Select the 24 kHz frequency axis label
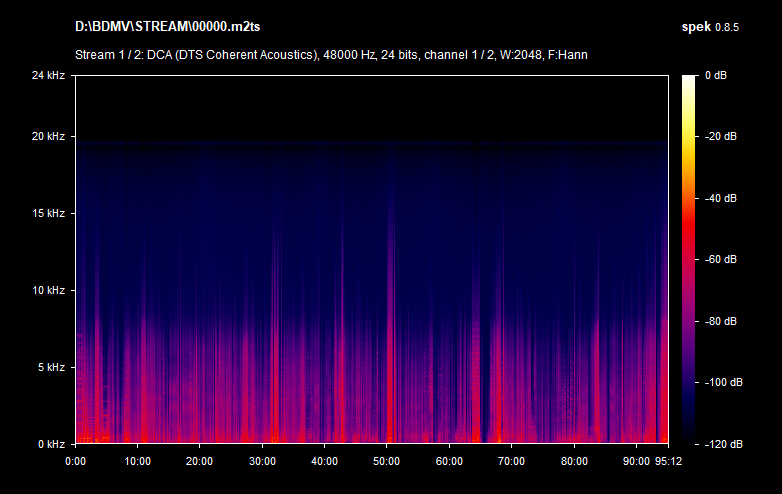This screenshot has height=494, width=782. (47, 76)
